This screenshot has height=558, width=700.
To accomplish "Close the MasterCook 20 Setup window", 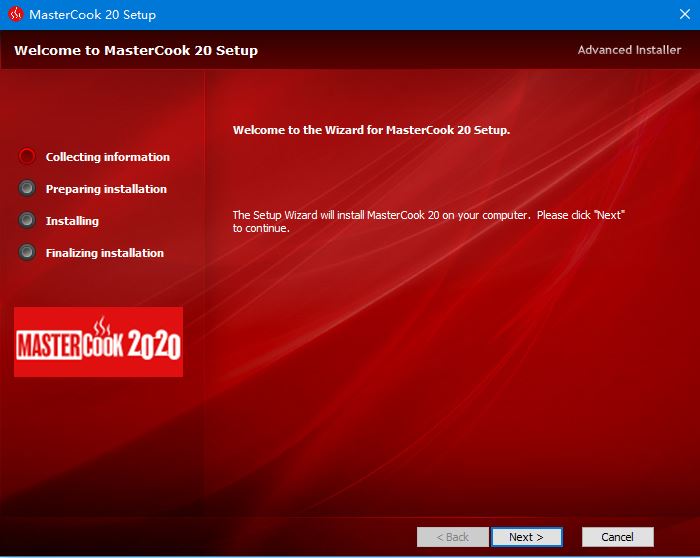I will click(x=685, y=14).
